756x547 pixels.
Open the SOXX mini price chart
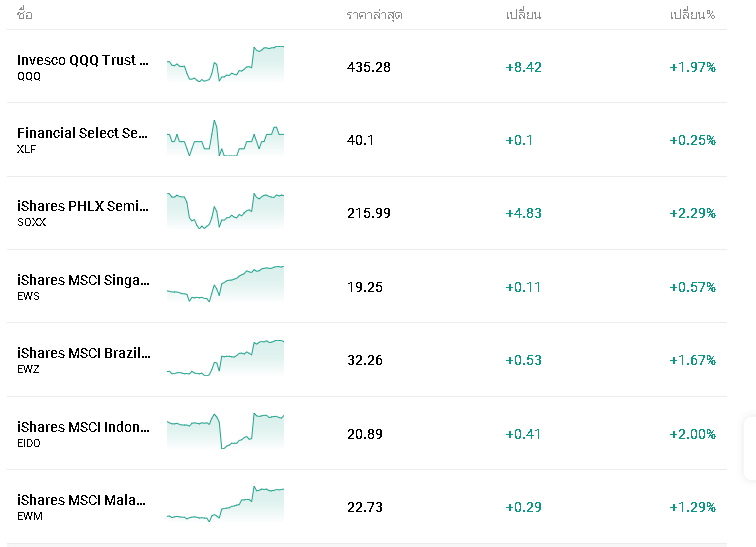(x=225, y=211)
